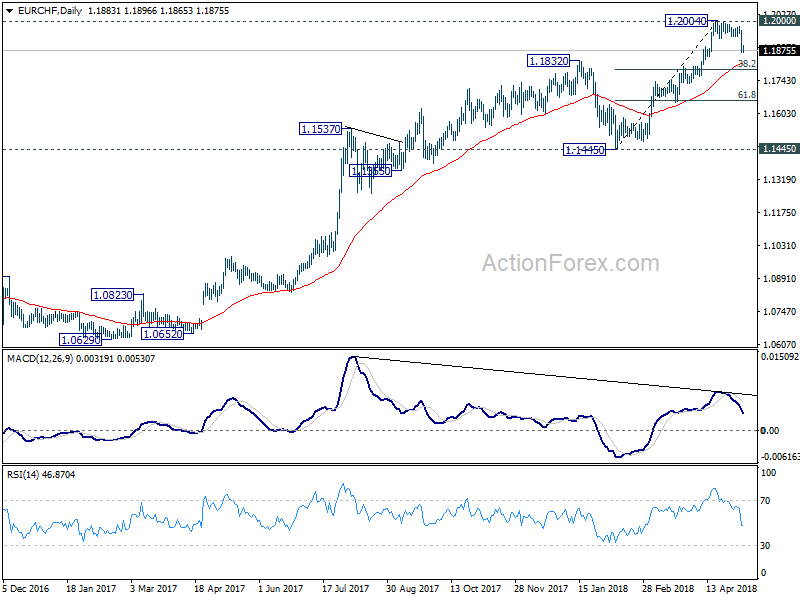Viewport: 800px width, 600px height.
Task: Click the 13 Oct 2017 date label
Action: (476, 588)
